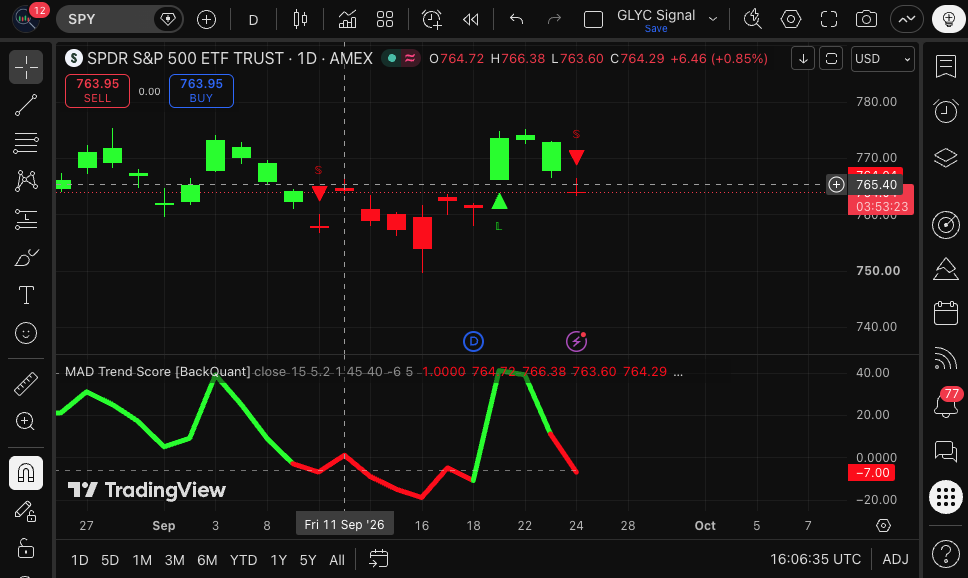The image size is (968, 578).
Task: Open the object tree layers panel
Action: (x=946, y=157)
